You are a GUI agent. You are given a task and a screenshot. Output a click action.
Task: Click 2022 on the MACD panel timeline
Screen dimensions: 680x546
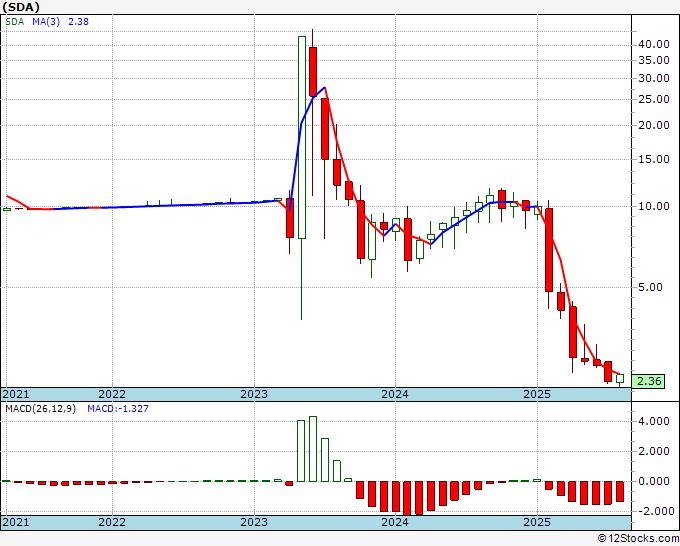pos(112,522)
